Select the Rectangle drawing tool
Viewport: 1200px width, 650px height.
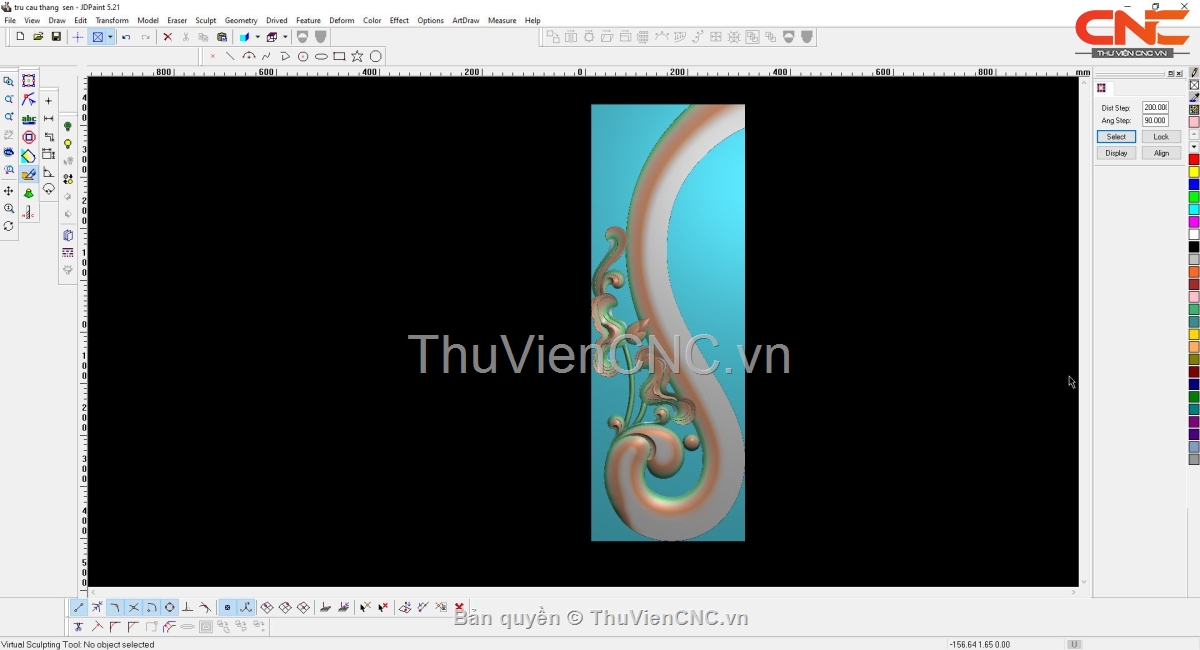click(x=339, y=56)
